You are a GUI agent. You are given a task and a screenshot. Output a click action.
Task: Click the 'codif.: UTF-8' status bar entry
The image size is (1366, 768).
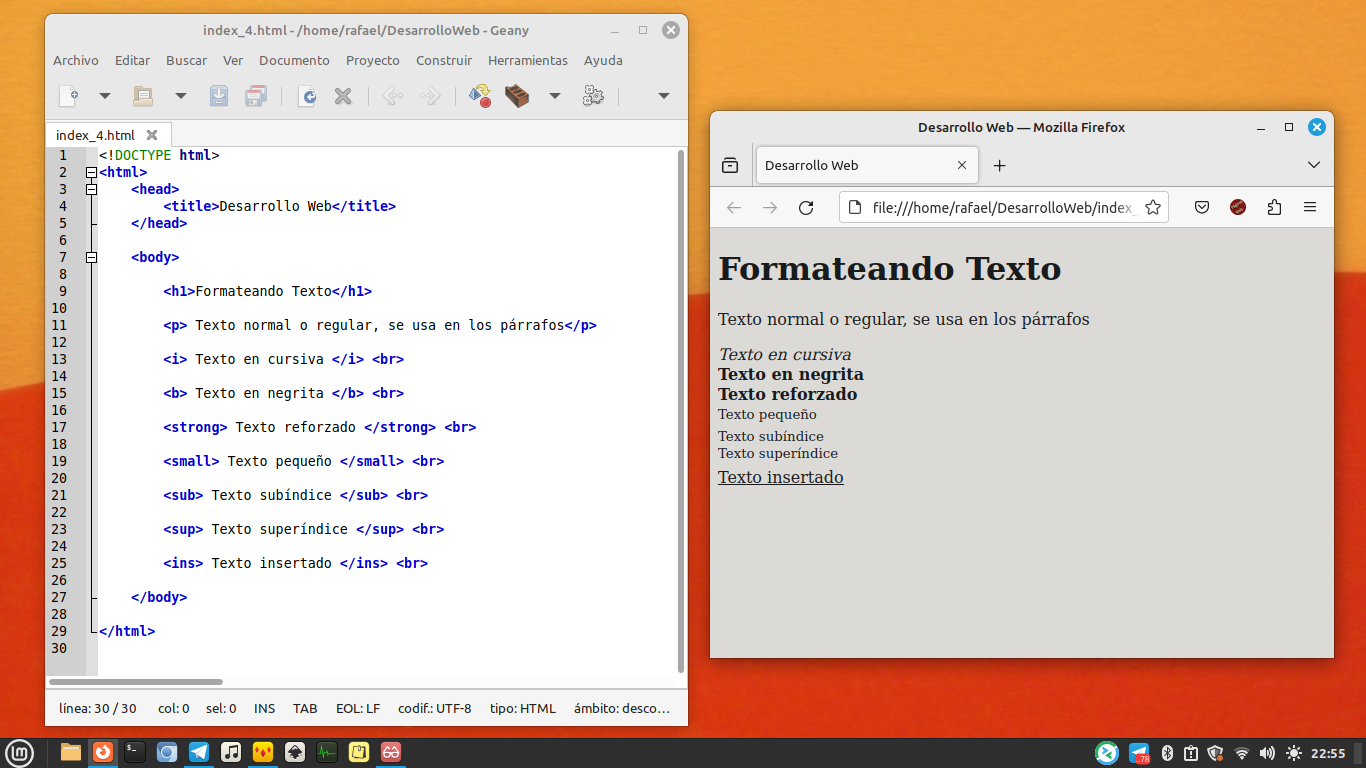click(434, 708)
